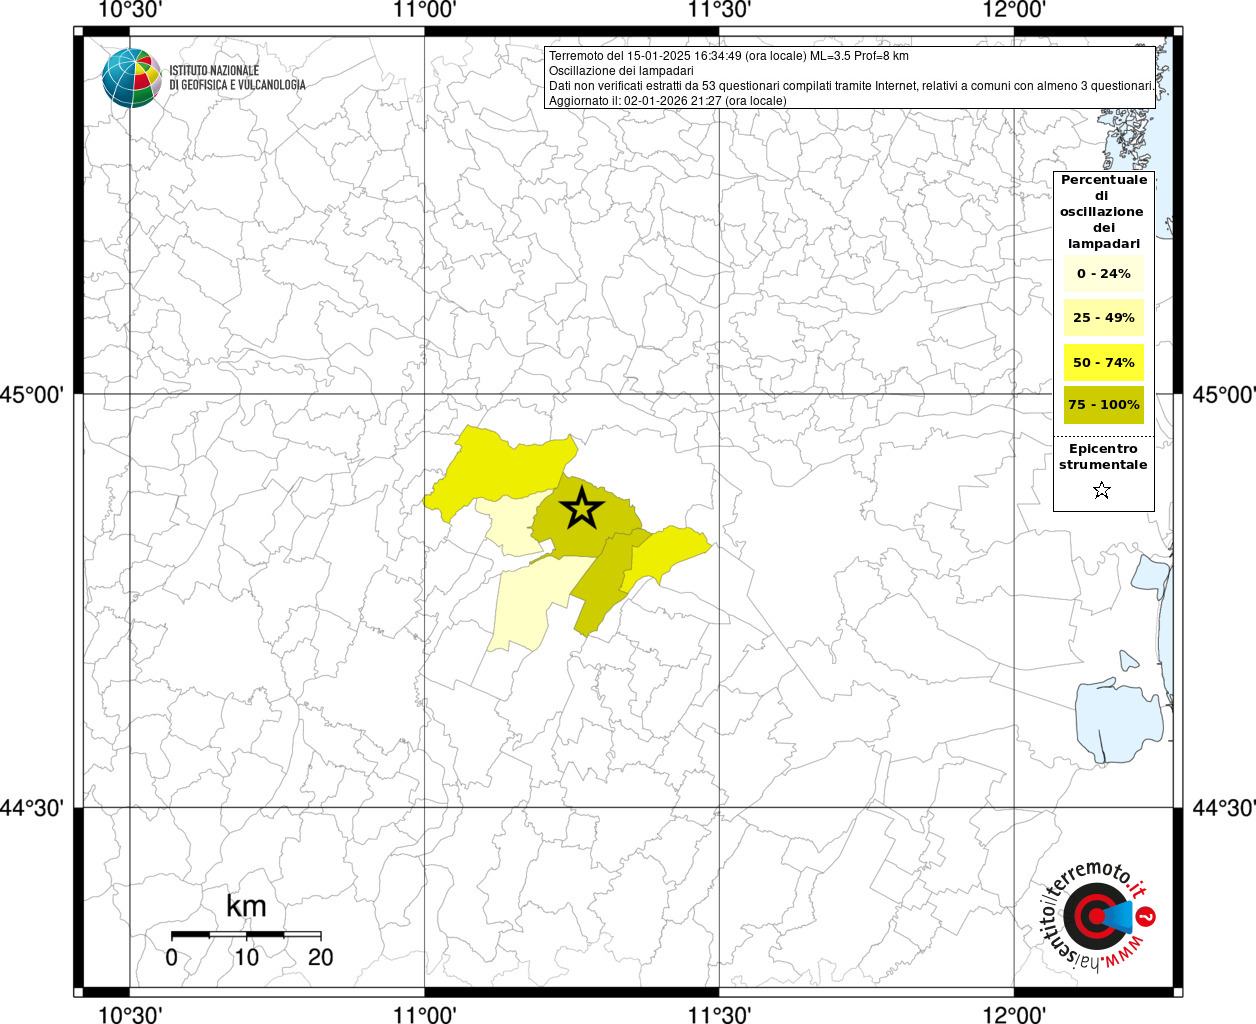Click the right axis label 45°00'
The width and height of the screenshot is (1256, 1024).
1224,395
